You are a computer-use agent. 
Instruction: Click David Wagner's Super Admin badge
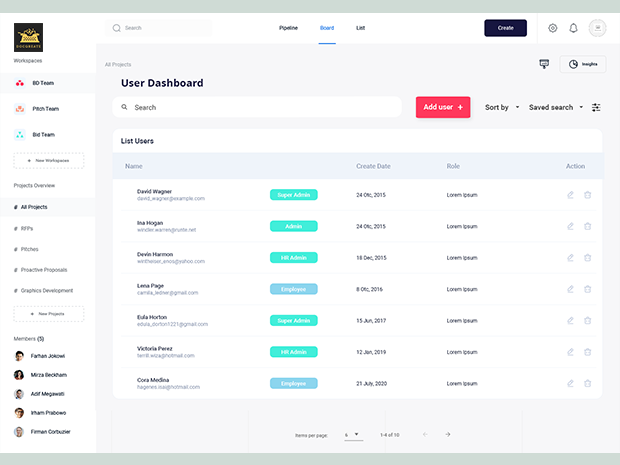click(x=293, y=195)
